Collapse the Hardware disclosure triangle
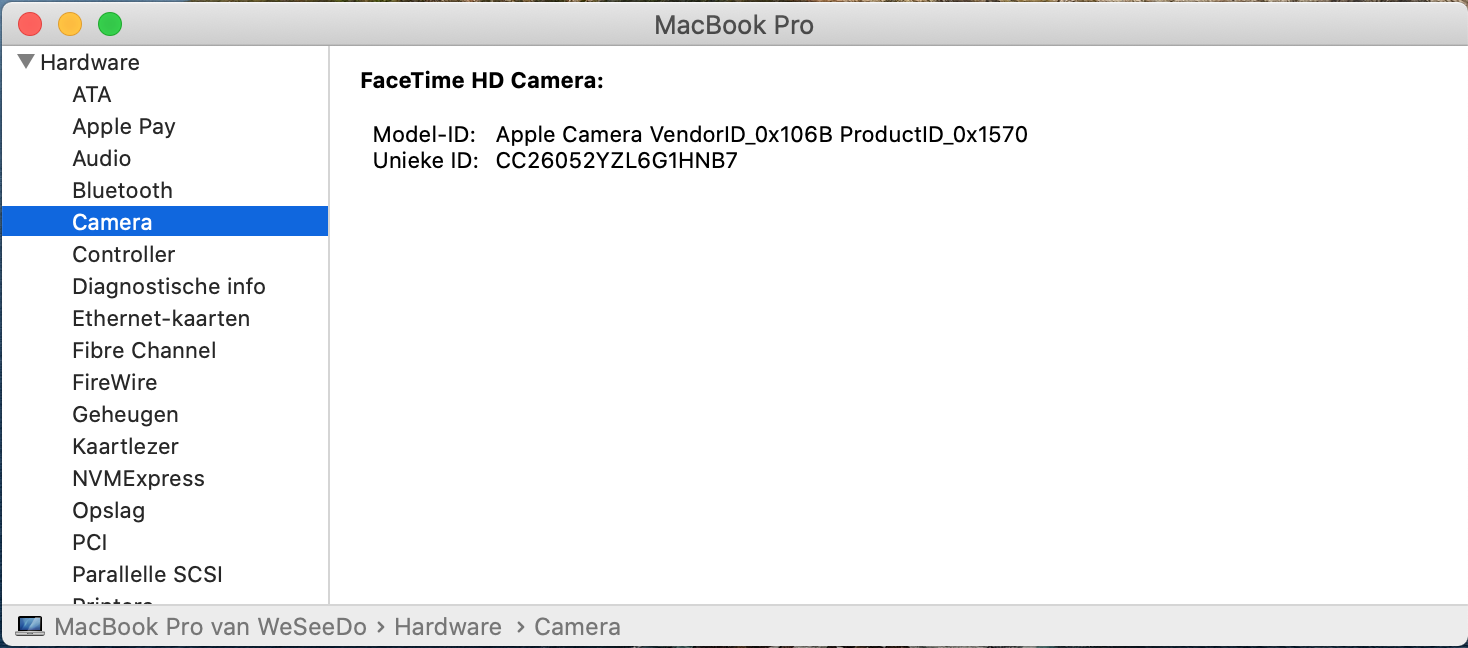This screenshot has width=1468, height=648. point(26,62)
